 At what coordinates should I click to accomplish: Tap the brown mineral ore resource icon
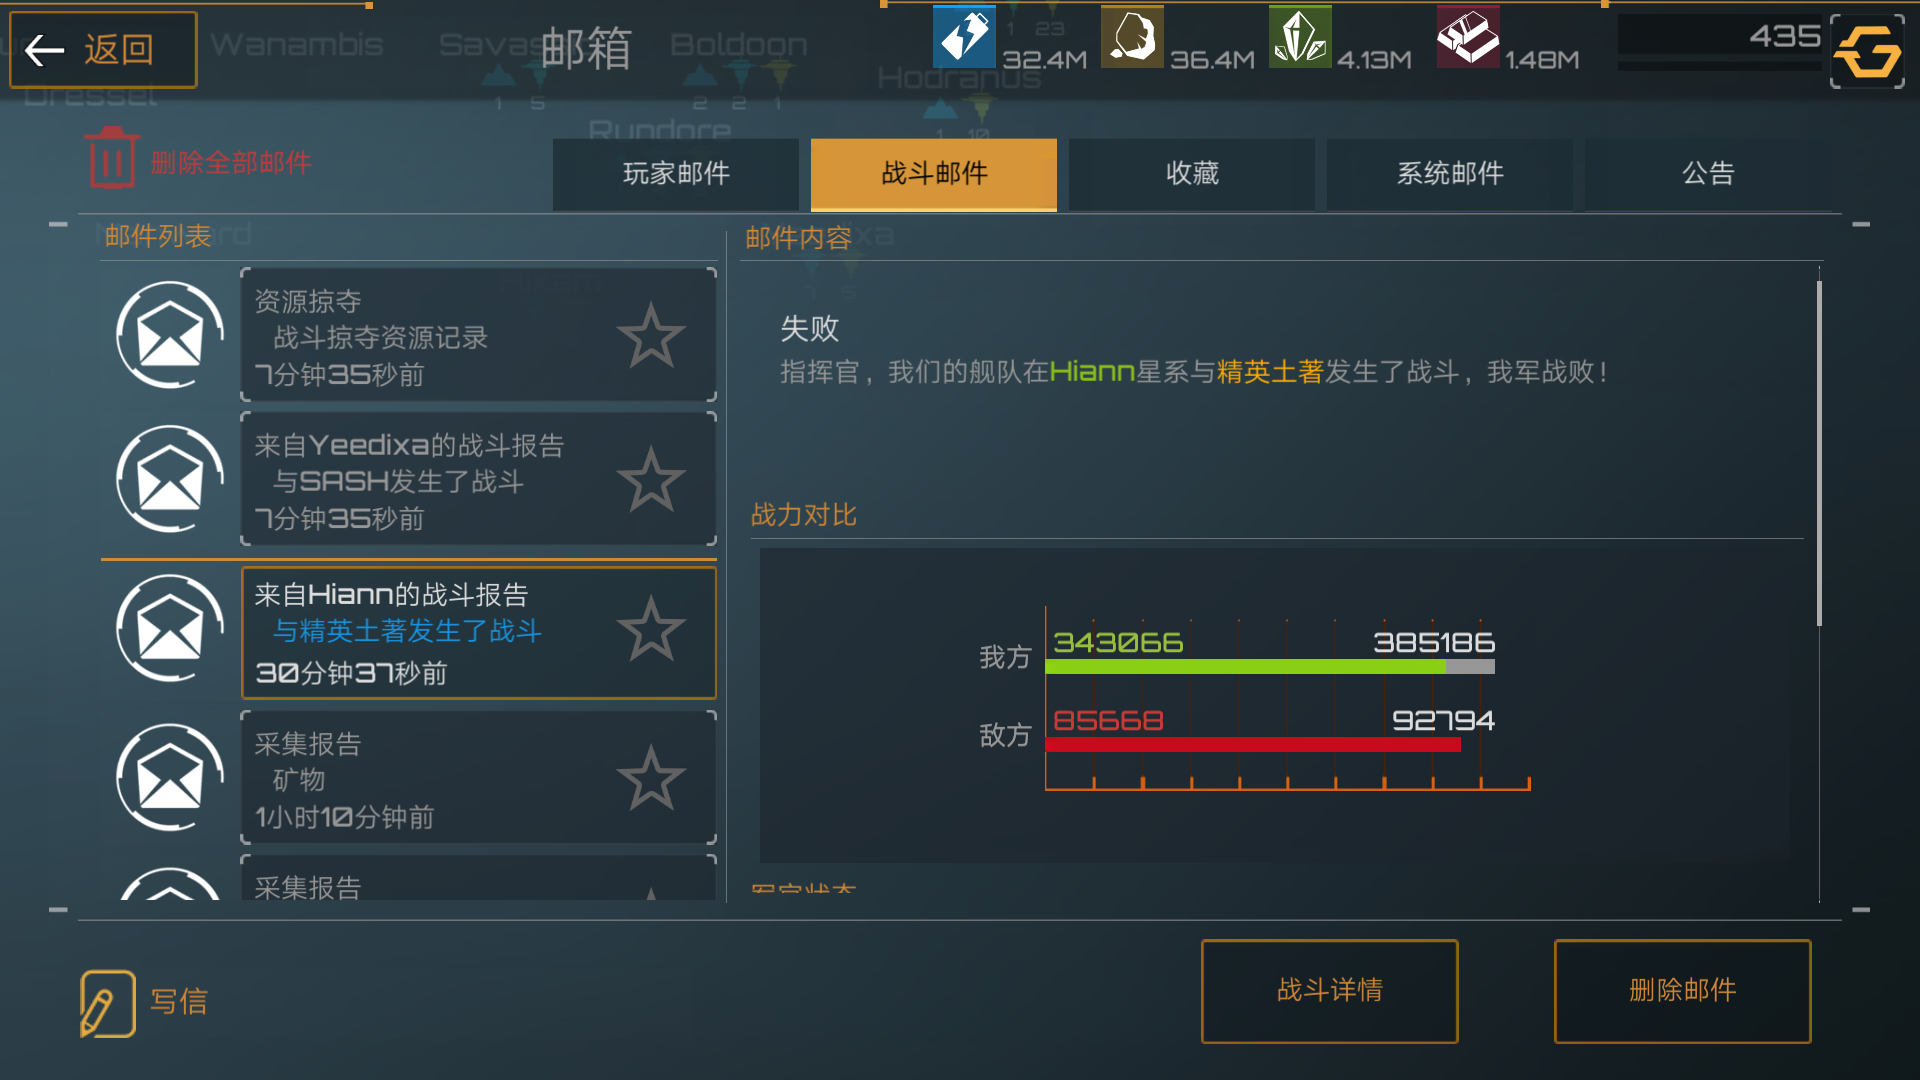click(1132, 37)
